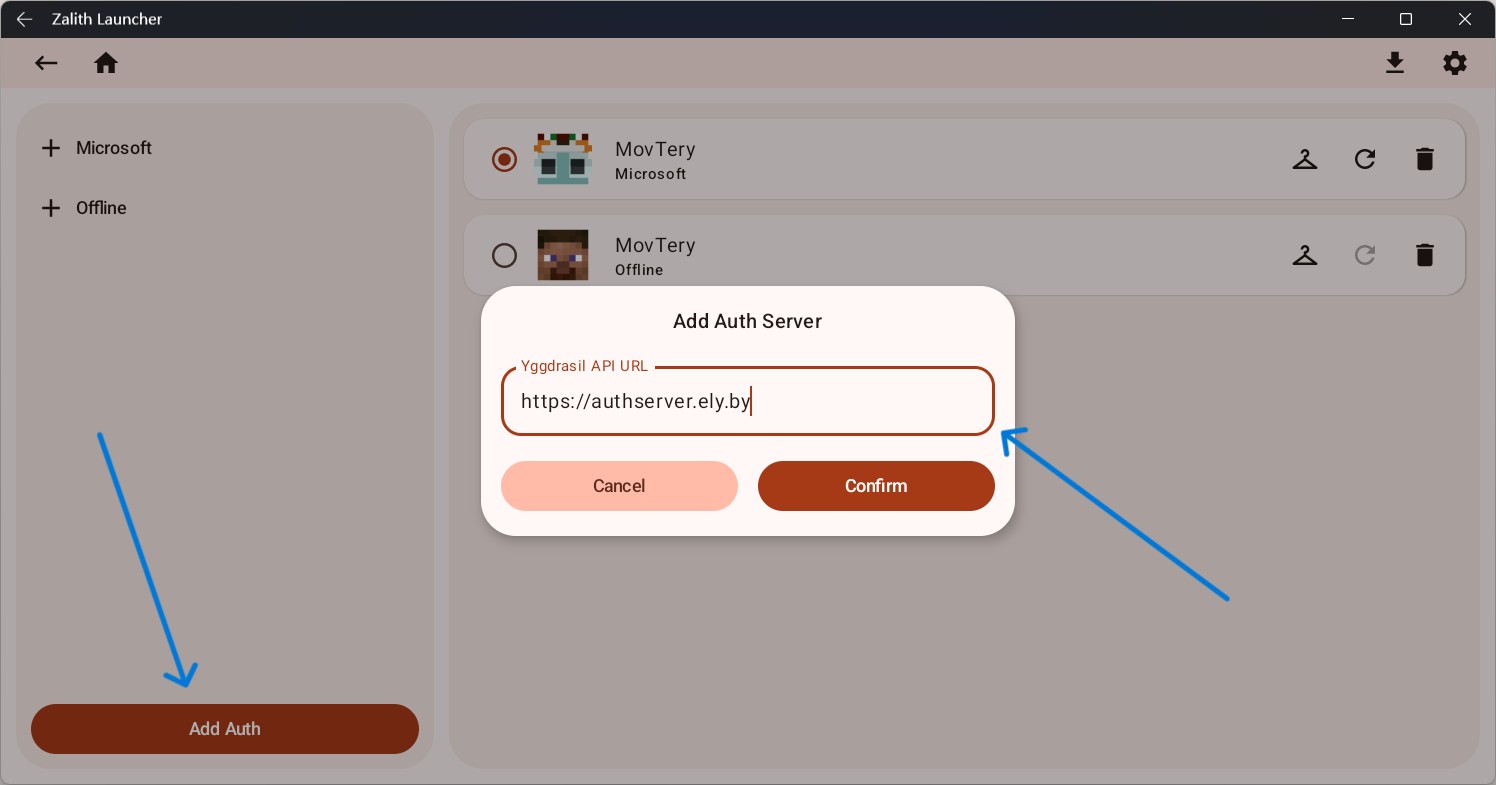
Task: Confirm adding the auth server
Action: [x=876, y=486]
